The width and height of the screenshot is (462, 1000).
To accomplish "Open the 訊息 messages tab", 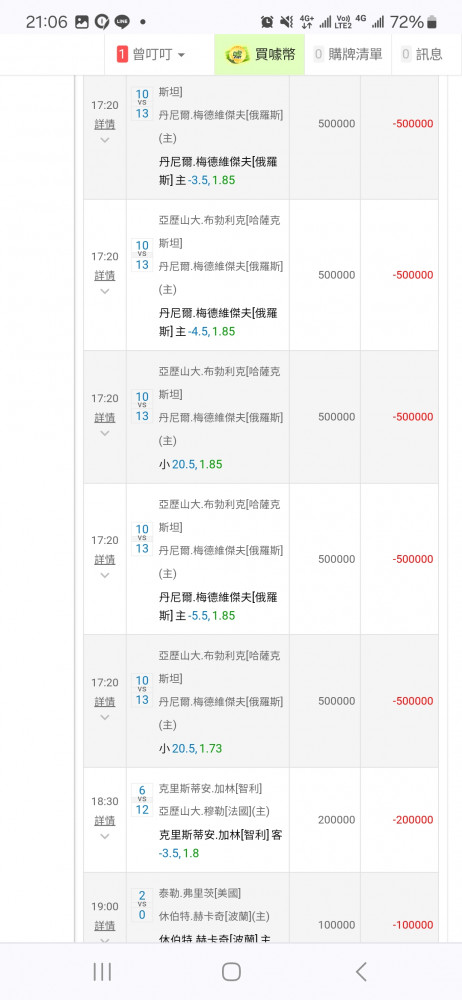I will click(422, 55).
